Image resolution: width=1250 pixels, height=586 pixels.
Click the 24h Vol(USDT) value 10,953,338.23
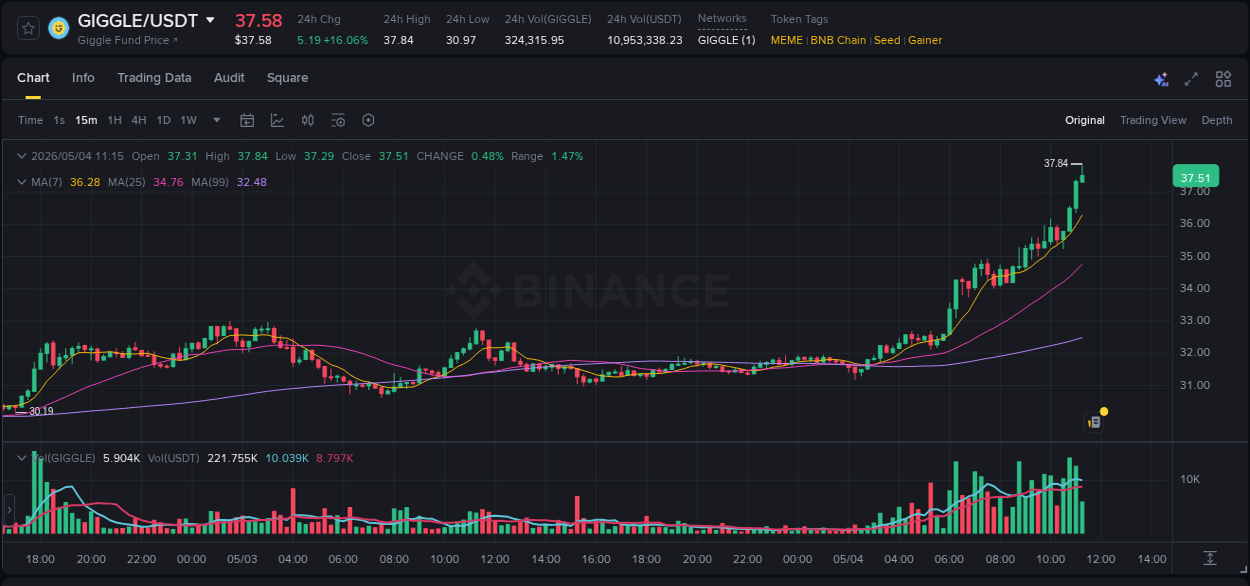tap(645, 40)
